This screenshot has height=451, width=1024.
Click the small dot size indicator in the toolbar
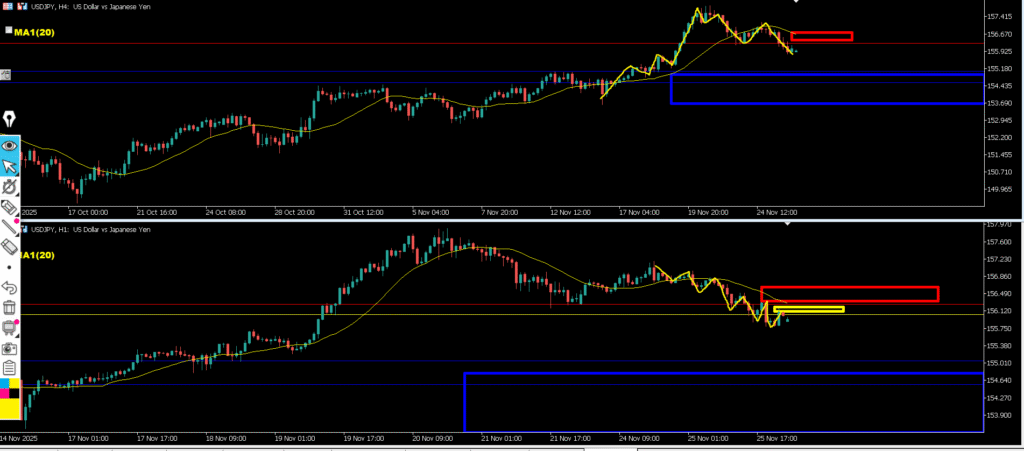point(9,268)
